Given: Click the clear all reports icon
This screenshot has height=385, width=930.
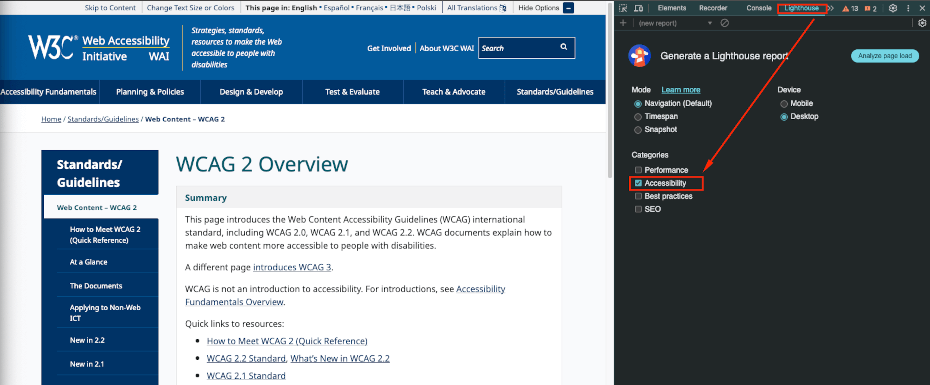Looking at the screenshot, I should click(x=725, y=23).
